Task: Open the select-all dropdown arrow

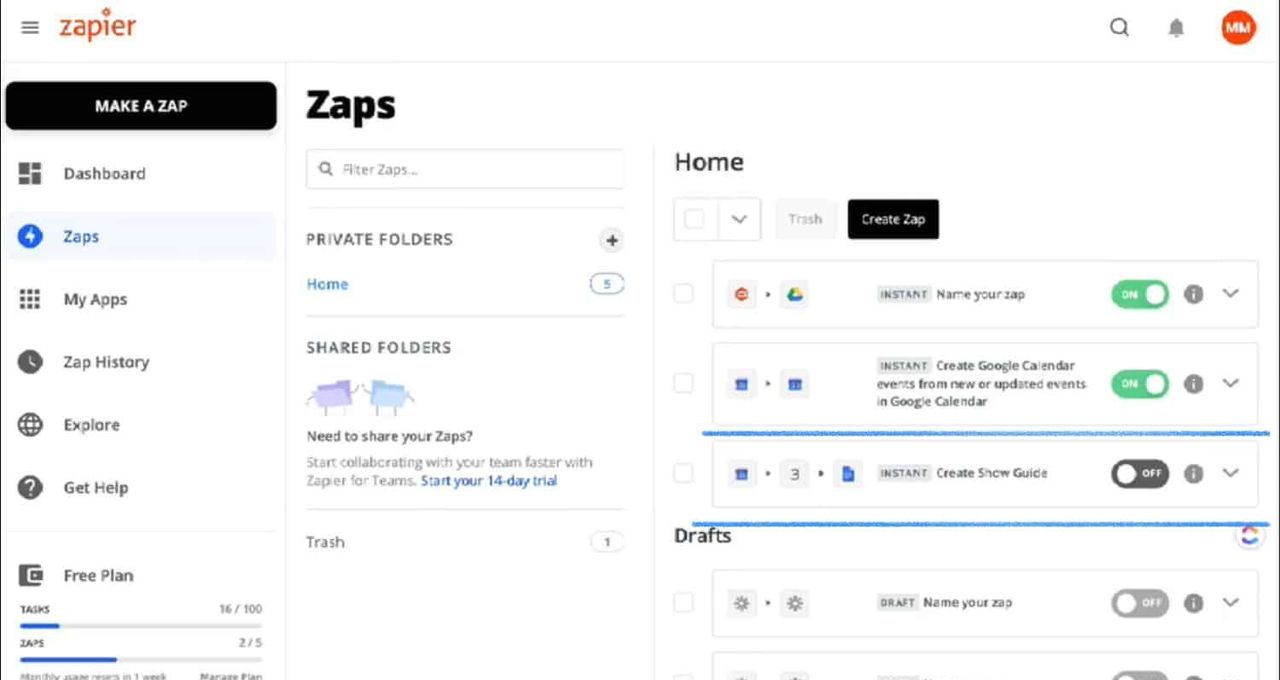Action: (x=739, y=220)
